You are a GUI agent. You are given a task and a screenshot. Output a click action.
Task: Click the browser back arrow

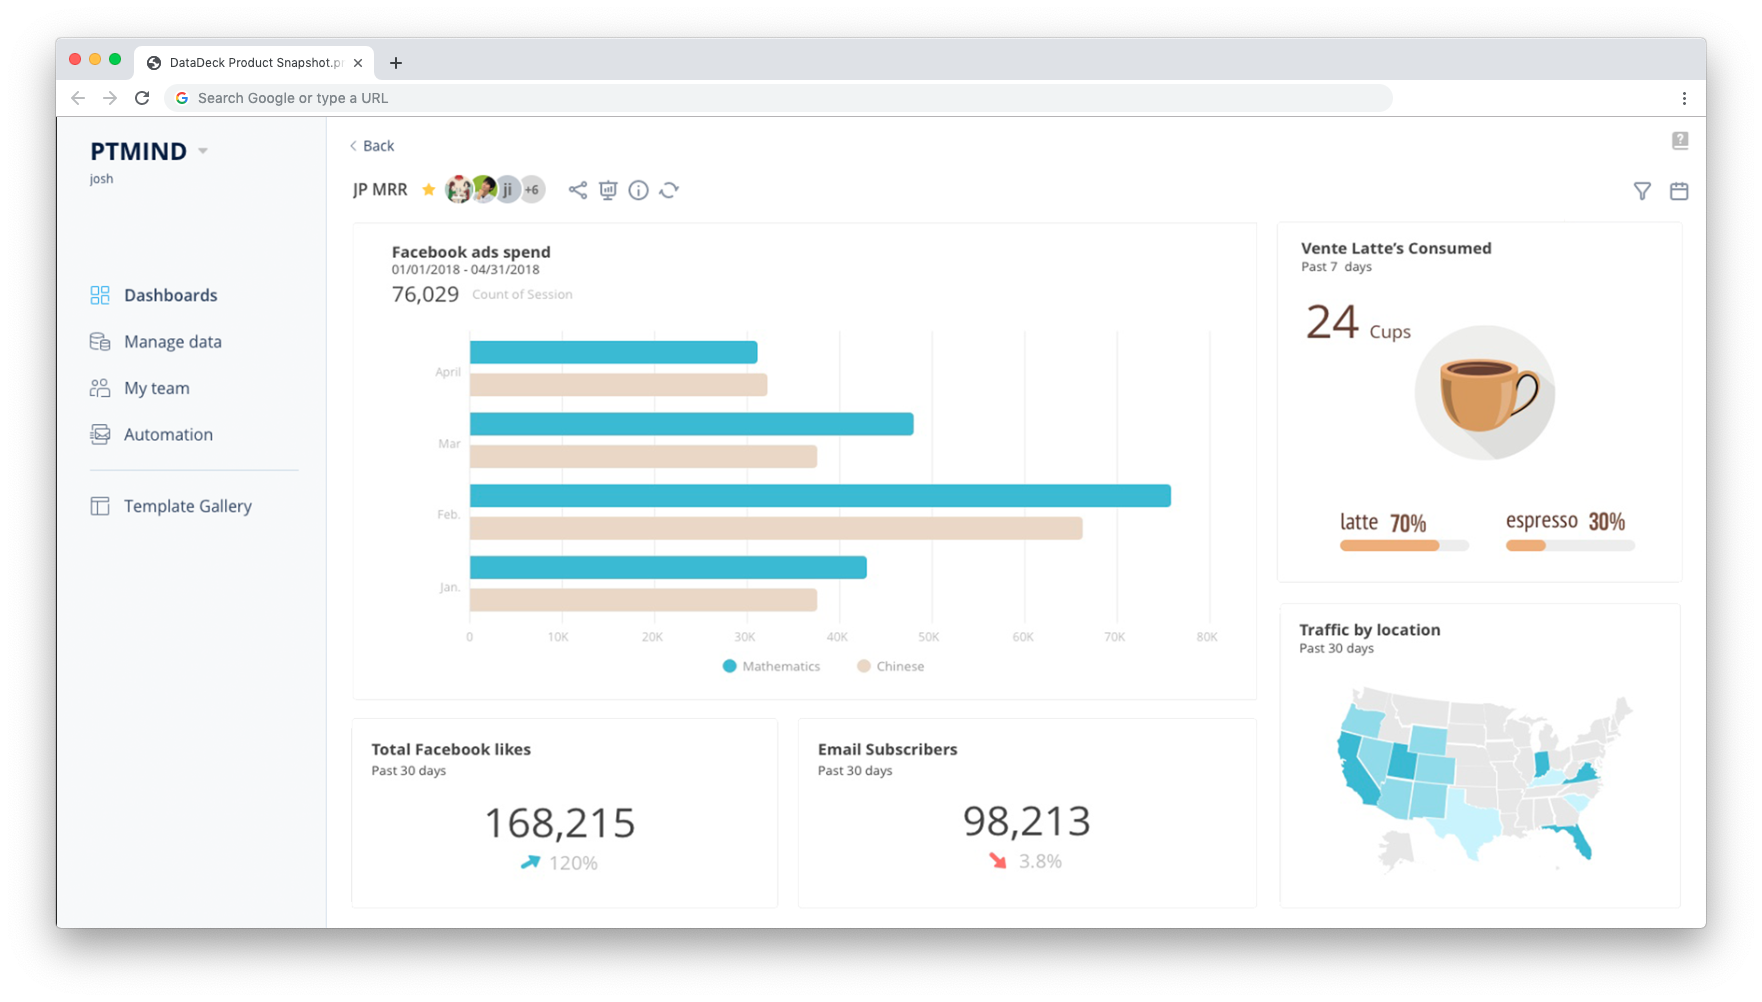78,98
